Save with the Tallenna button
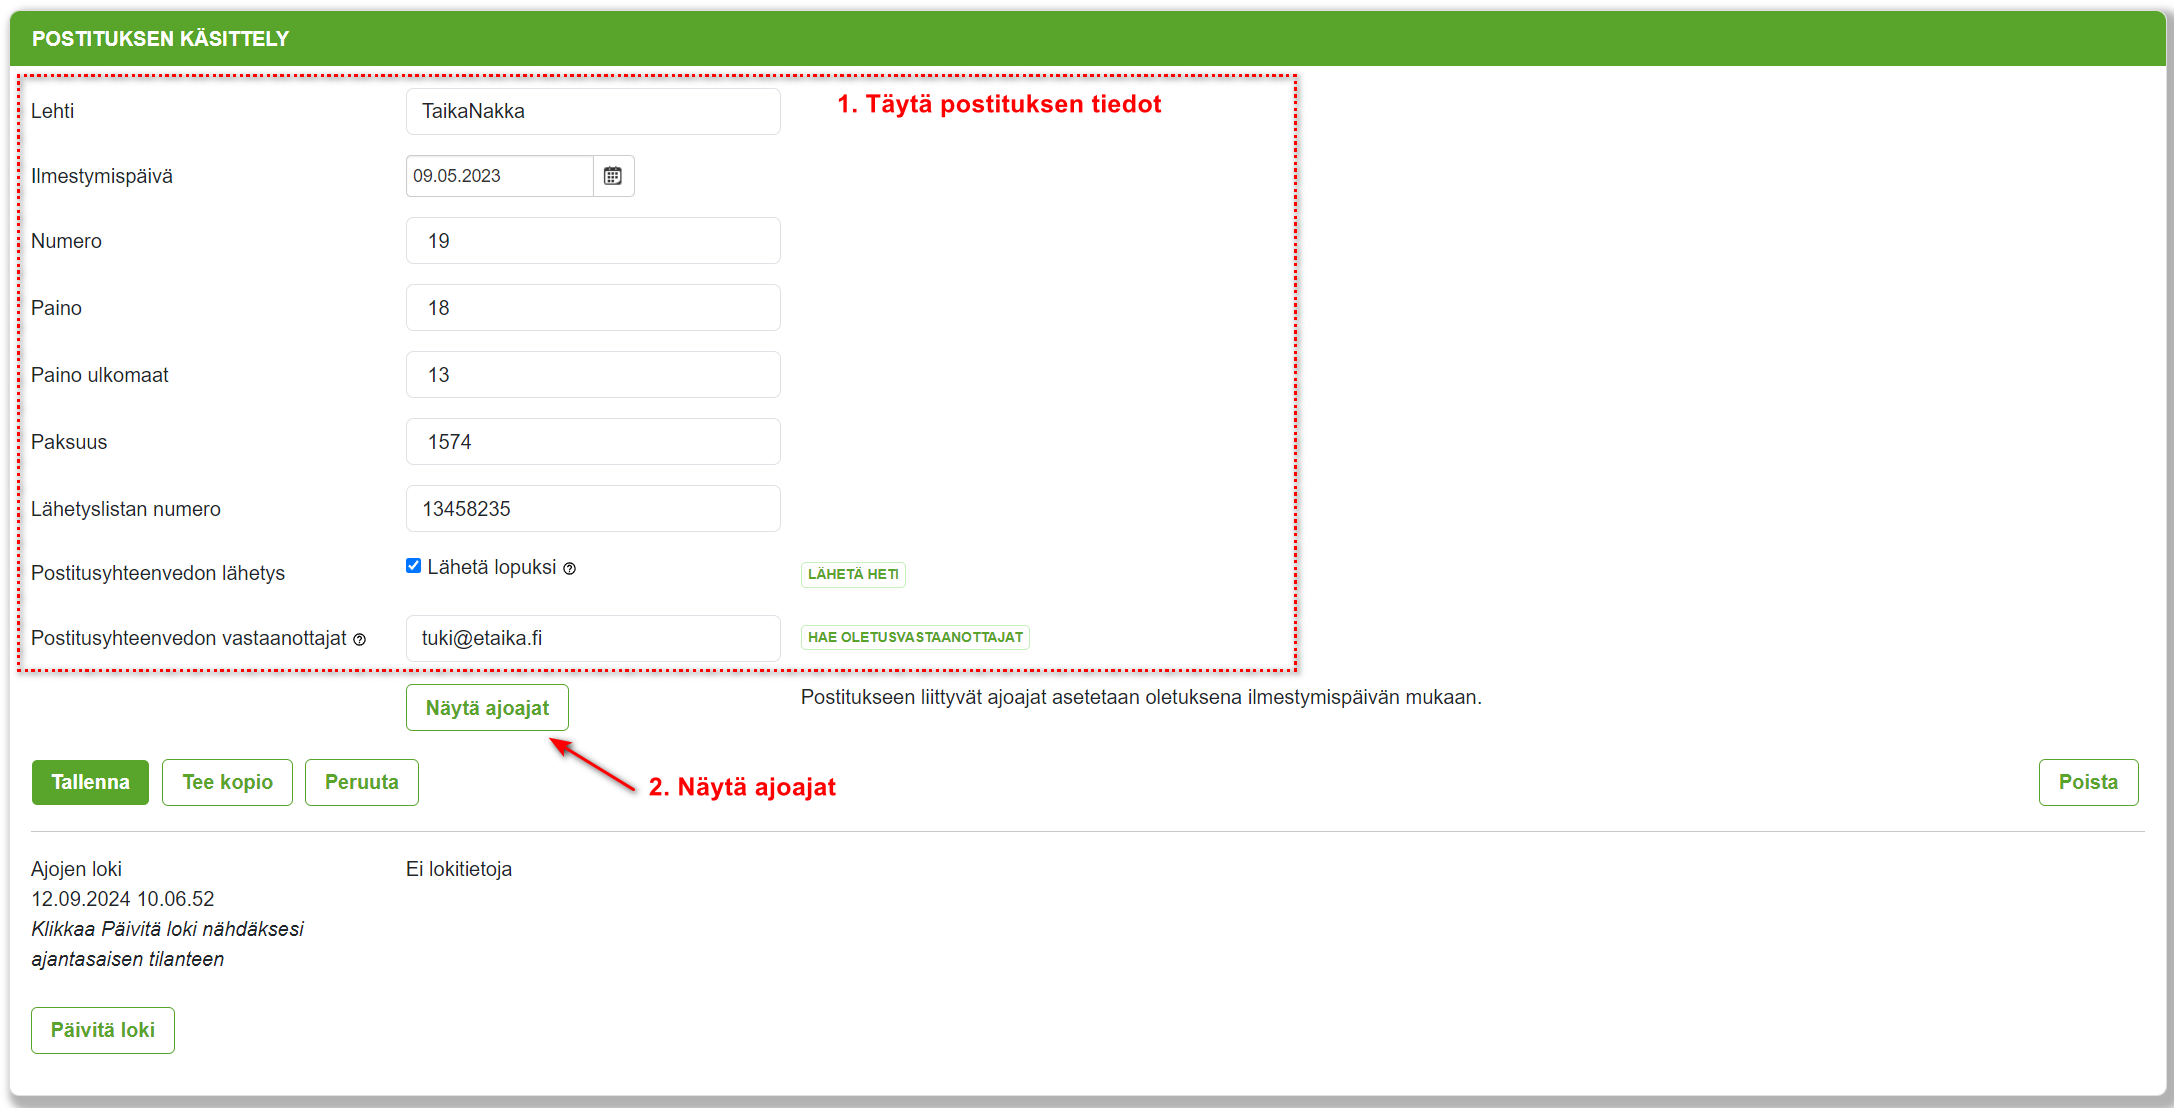The width and height of the screenshot is (2174, 1108). 90,782
